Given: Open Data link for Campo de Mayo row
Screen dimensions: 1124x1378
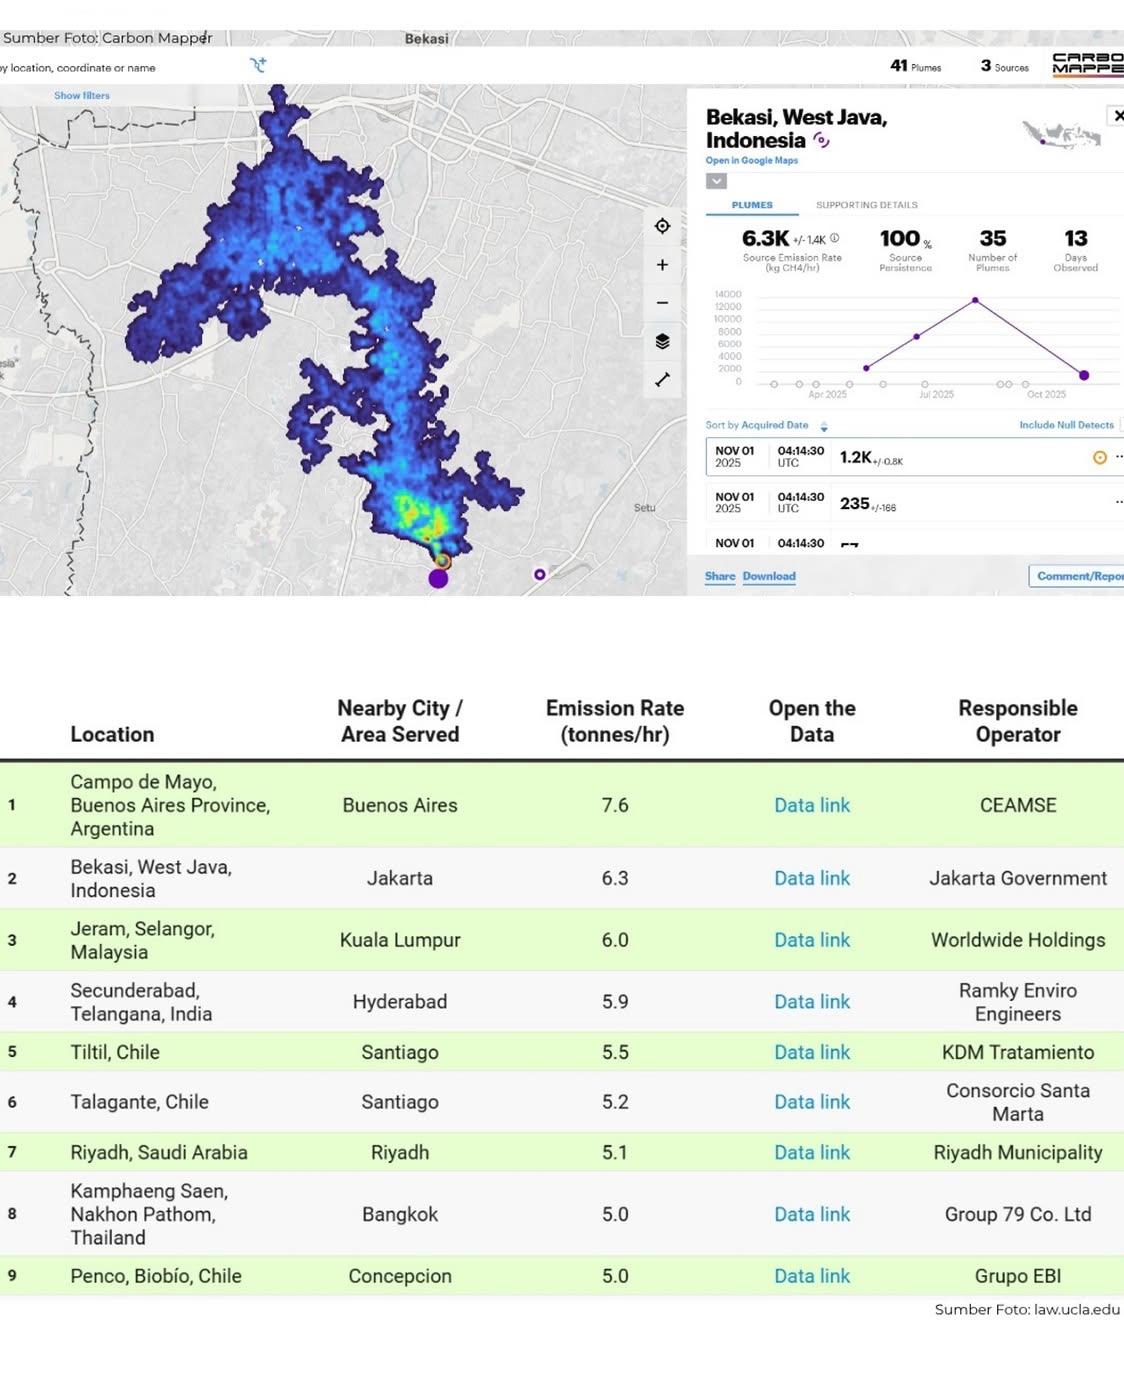Looking at the screenshot, I should point(812,805).
